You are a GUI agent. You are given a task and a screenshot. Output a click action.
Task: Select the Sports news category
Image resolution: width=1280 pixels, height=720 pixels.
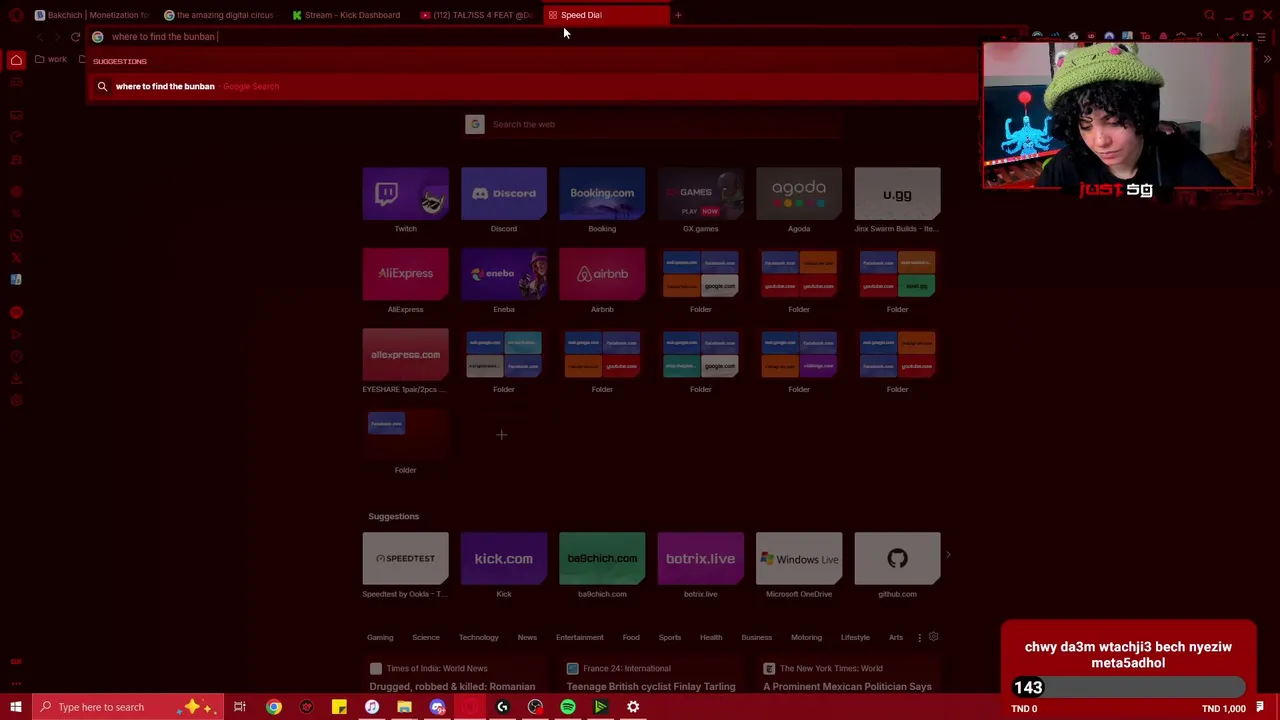(670, 638)
